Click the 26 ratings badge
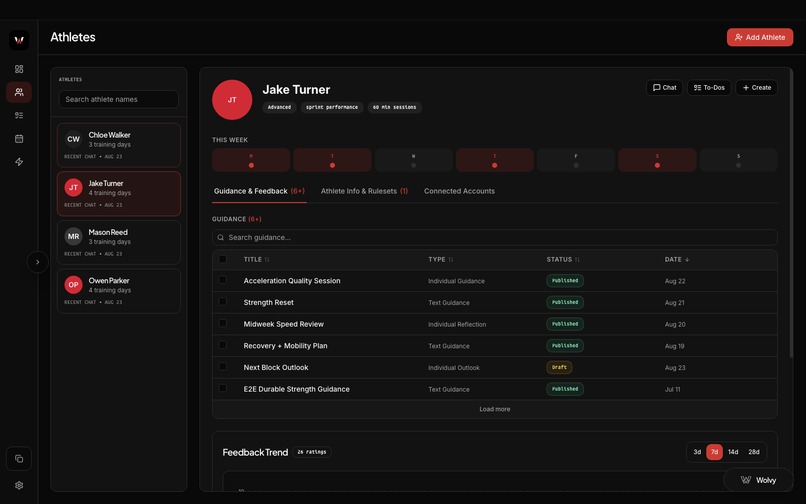The image size is (806, 504). click(x=312, y=452)
